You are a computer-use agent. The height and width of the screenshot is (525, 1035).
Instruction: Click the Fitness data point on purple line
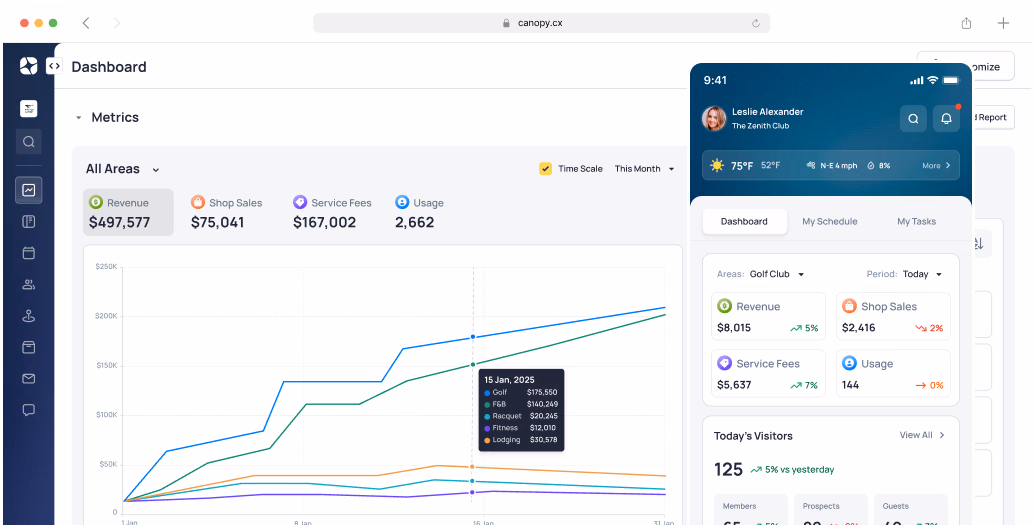tap(472, 493)
